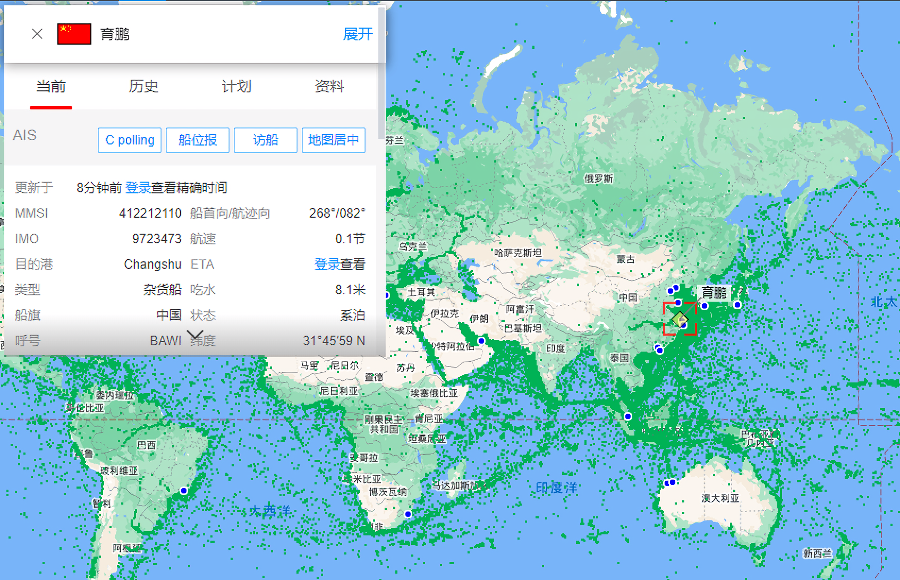Click 登录 link next to 查看精确时间
The width and height of the screenshot is (900, 580).
[x=138, y=187]
